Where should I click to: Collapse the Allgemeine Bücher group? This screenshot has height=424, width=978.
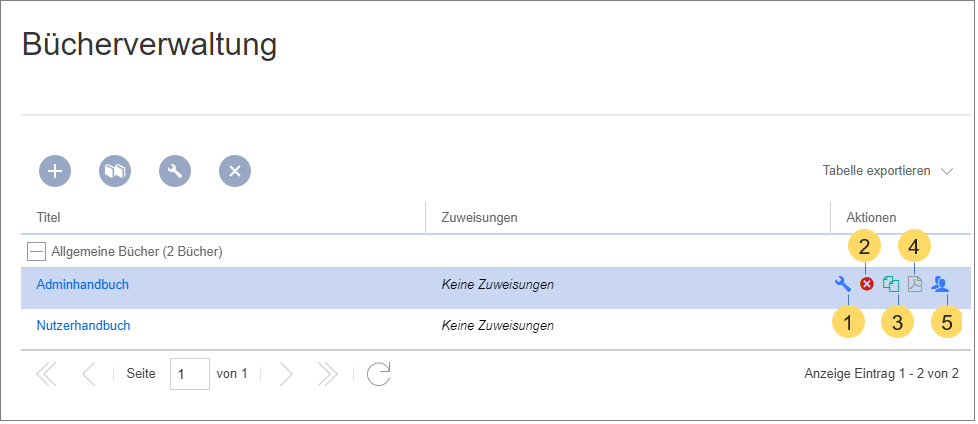(x=37, y=252)
